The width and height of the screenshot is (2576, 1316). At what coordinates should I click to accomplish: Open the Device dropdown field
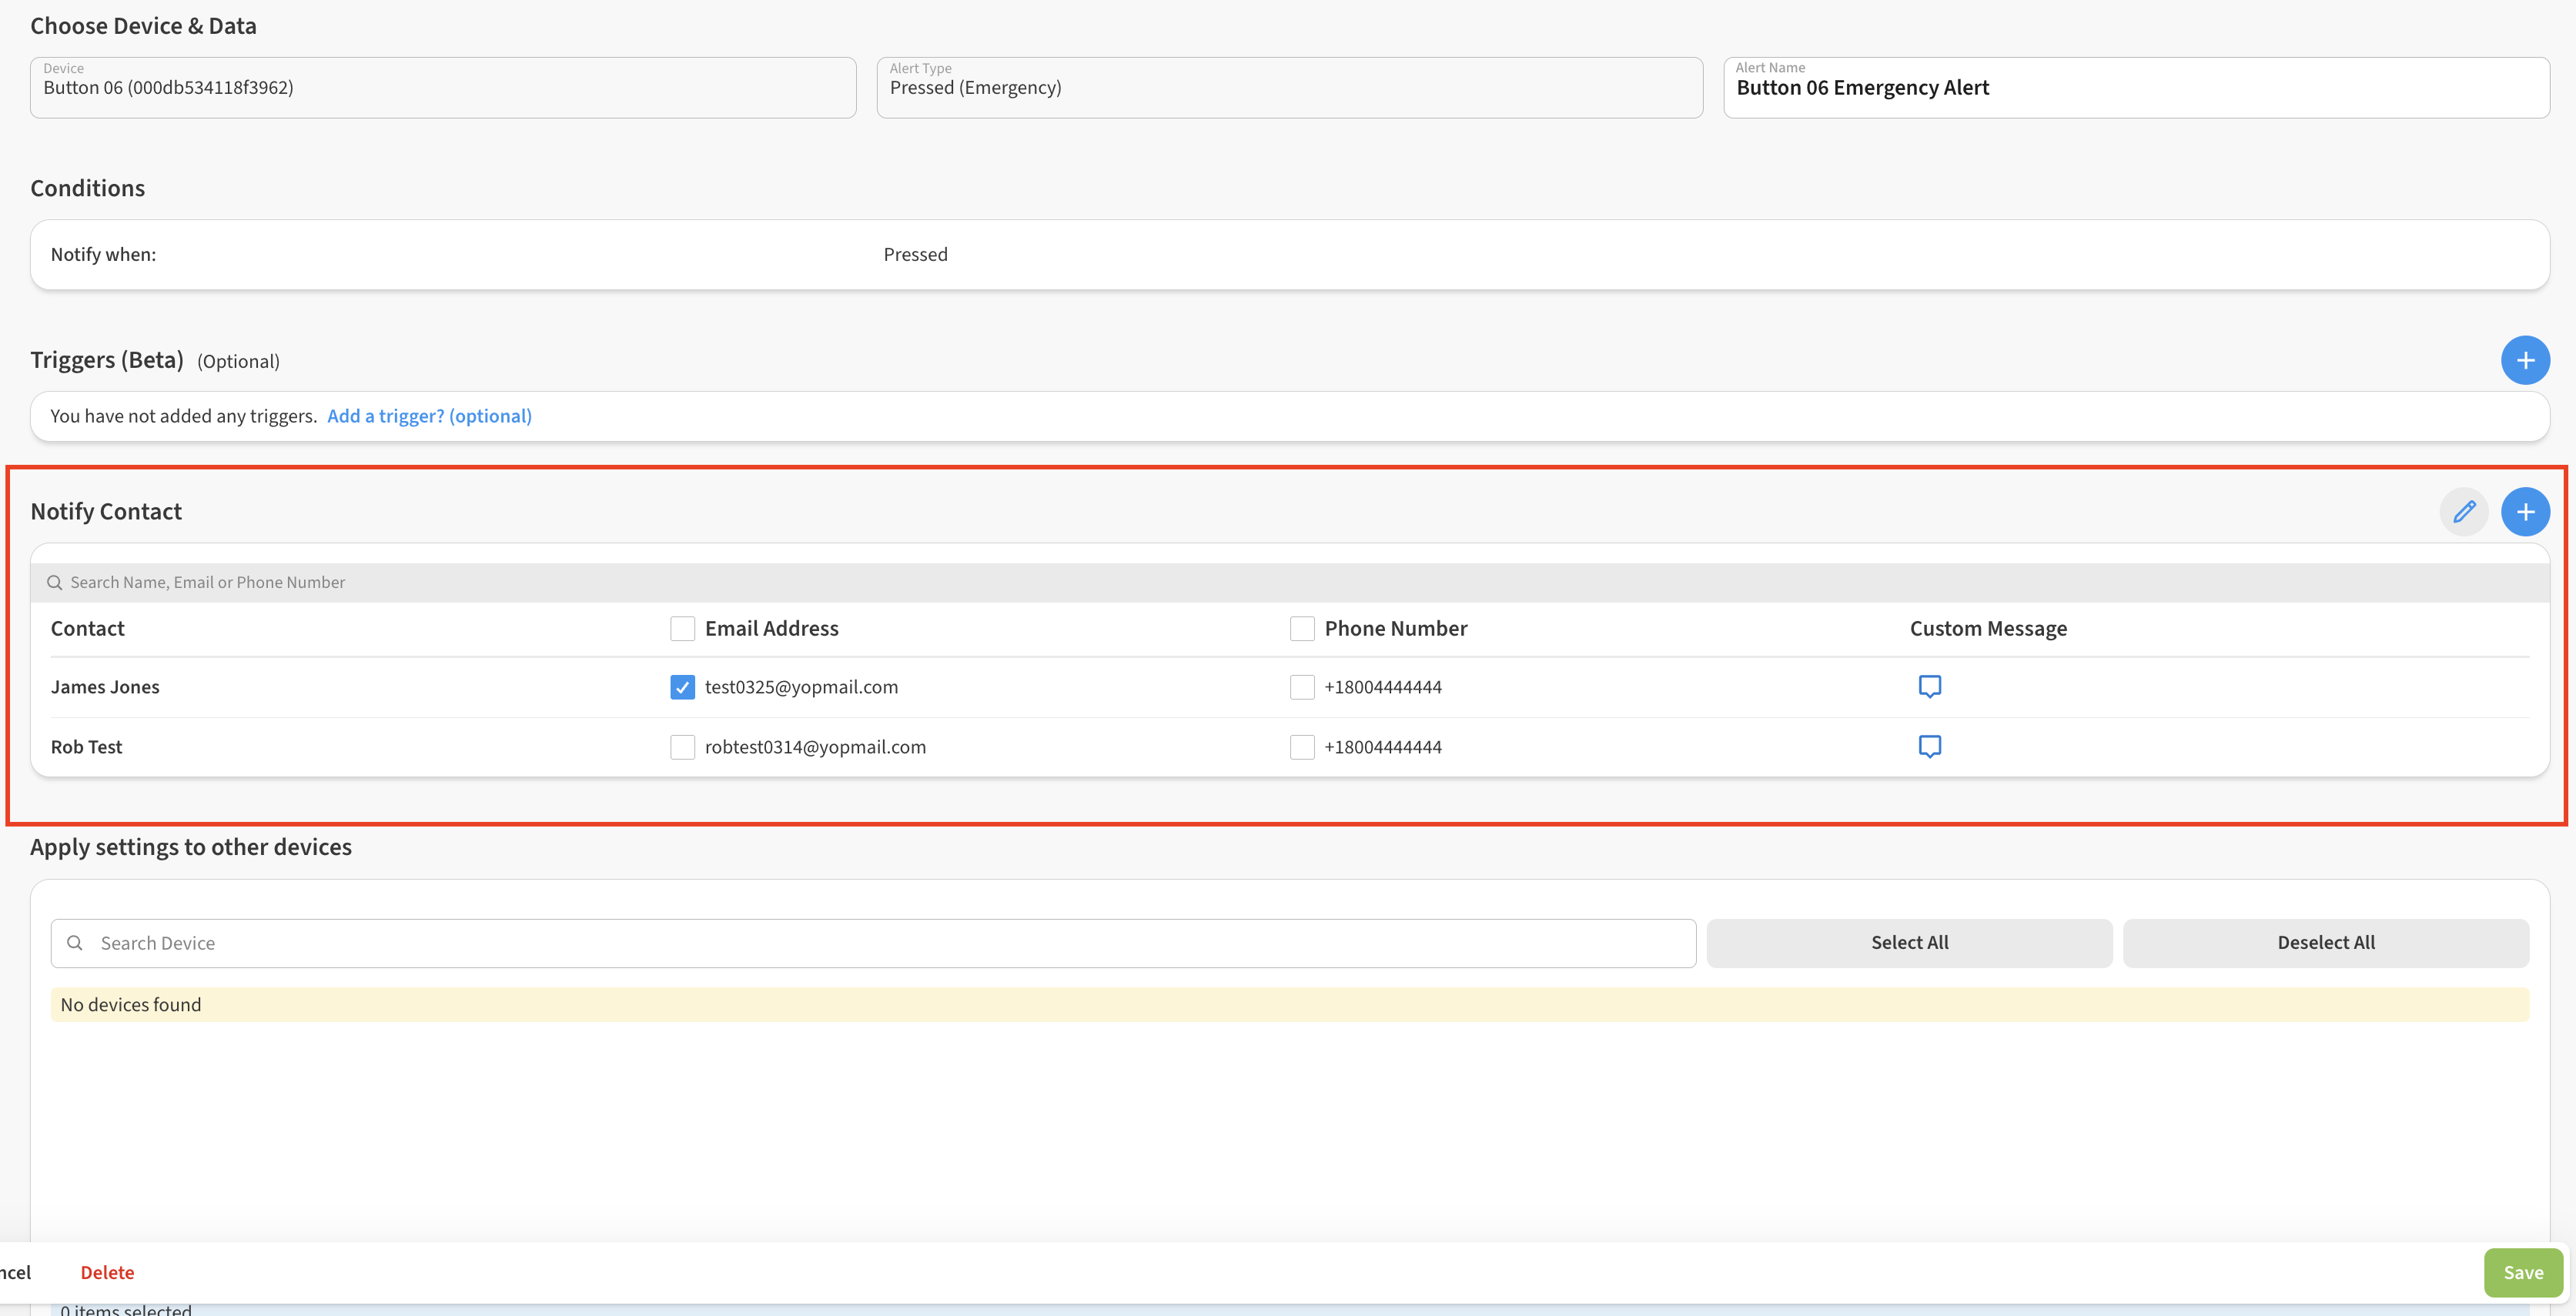click(x=442, y=88)
